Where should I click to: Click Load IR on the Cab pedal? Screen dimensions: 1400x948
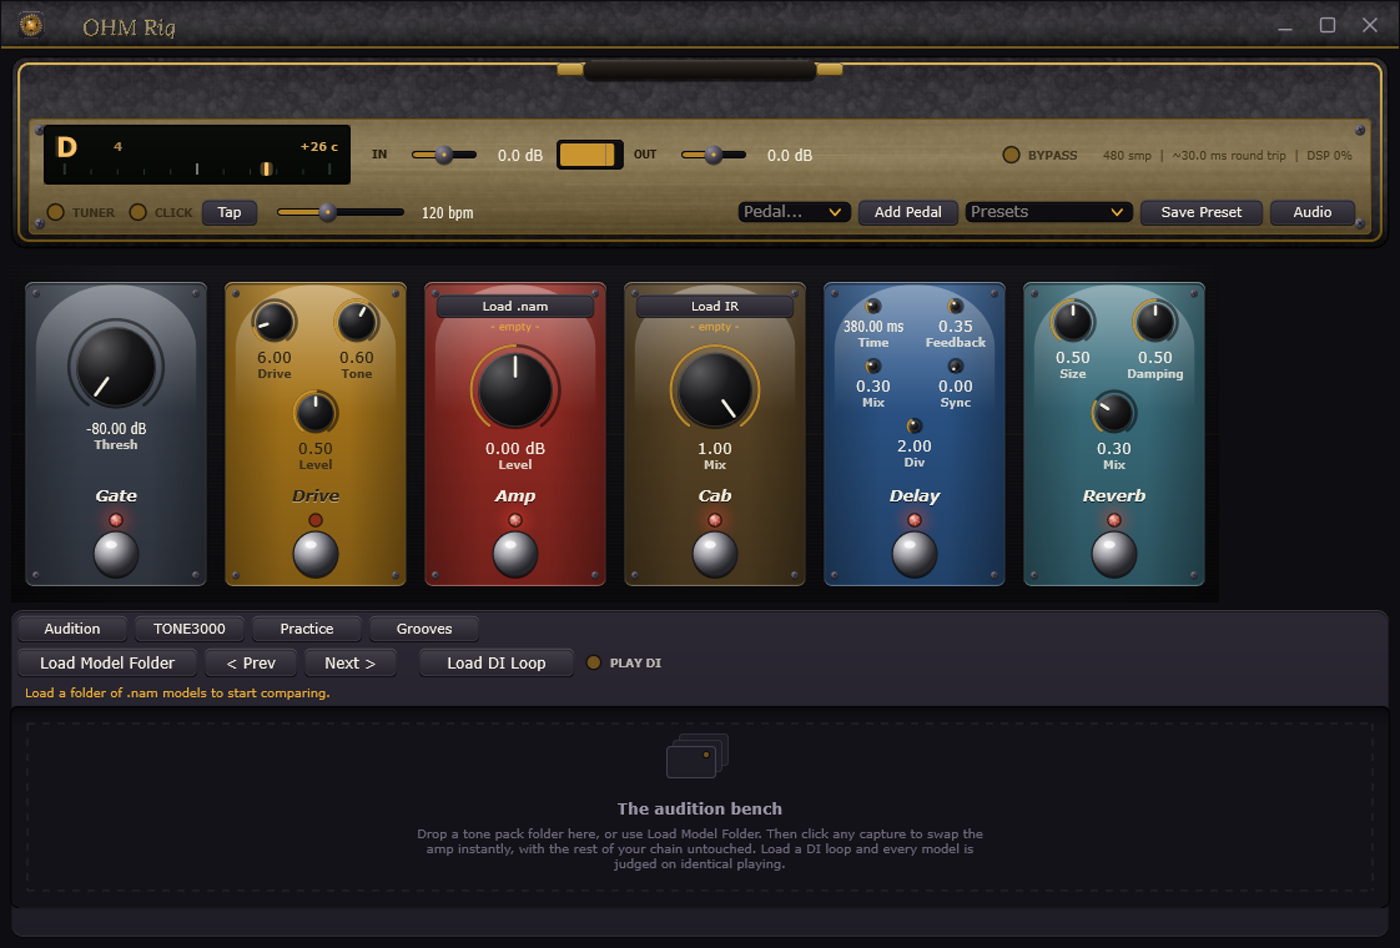click(714, 306)
